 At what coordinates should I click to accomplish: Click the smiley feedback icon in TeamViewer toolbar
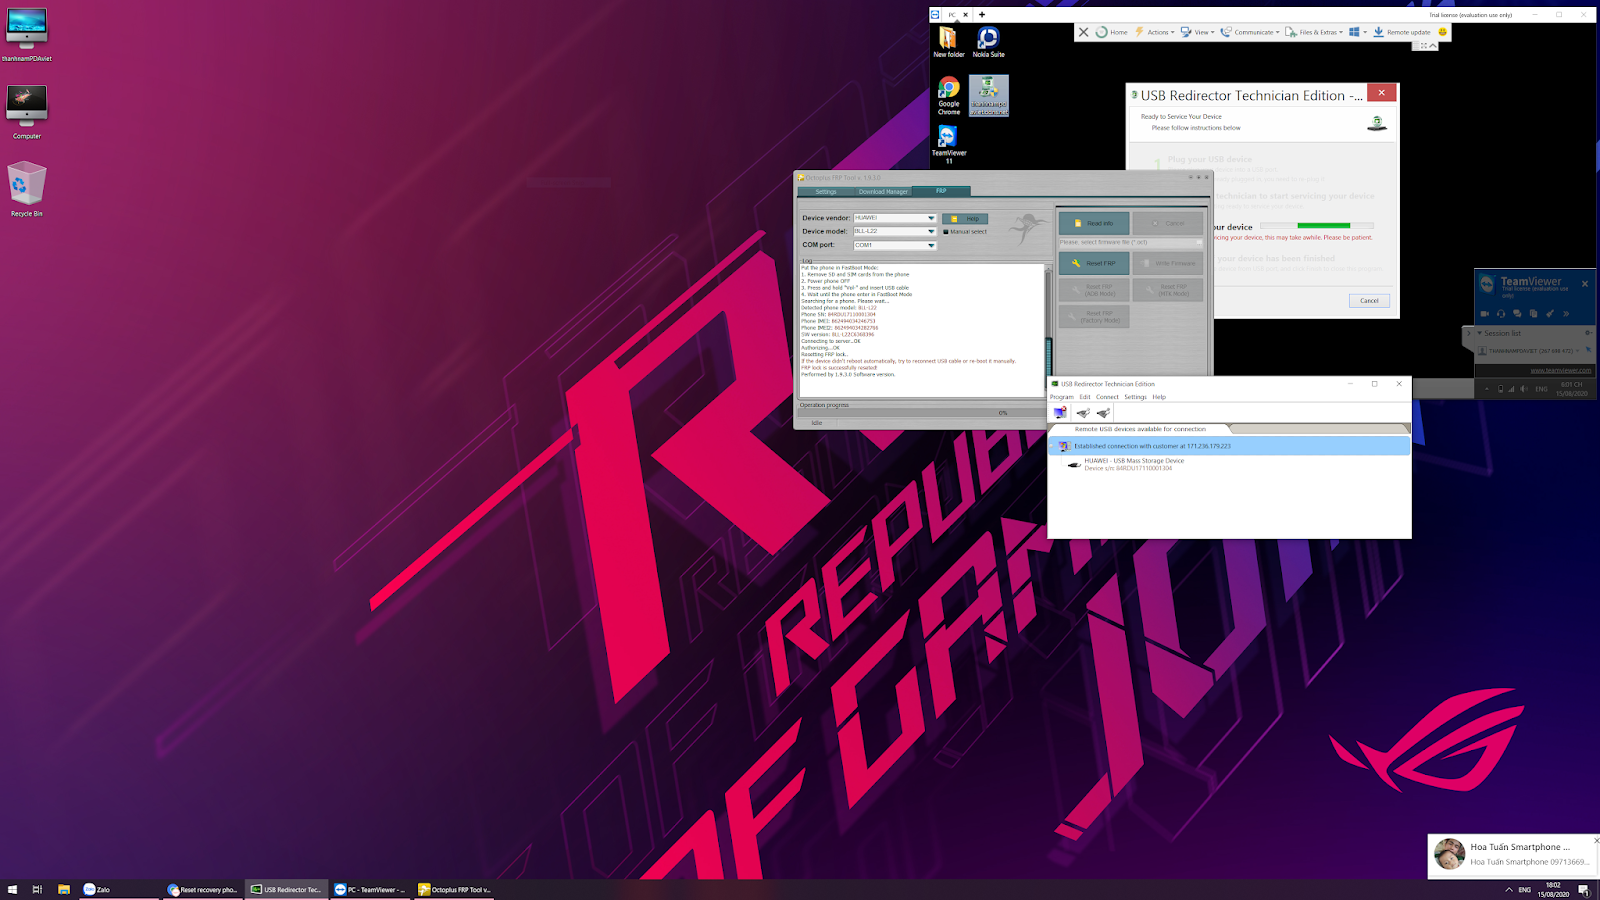pyautogui.click(x=1442, y=32)
